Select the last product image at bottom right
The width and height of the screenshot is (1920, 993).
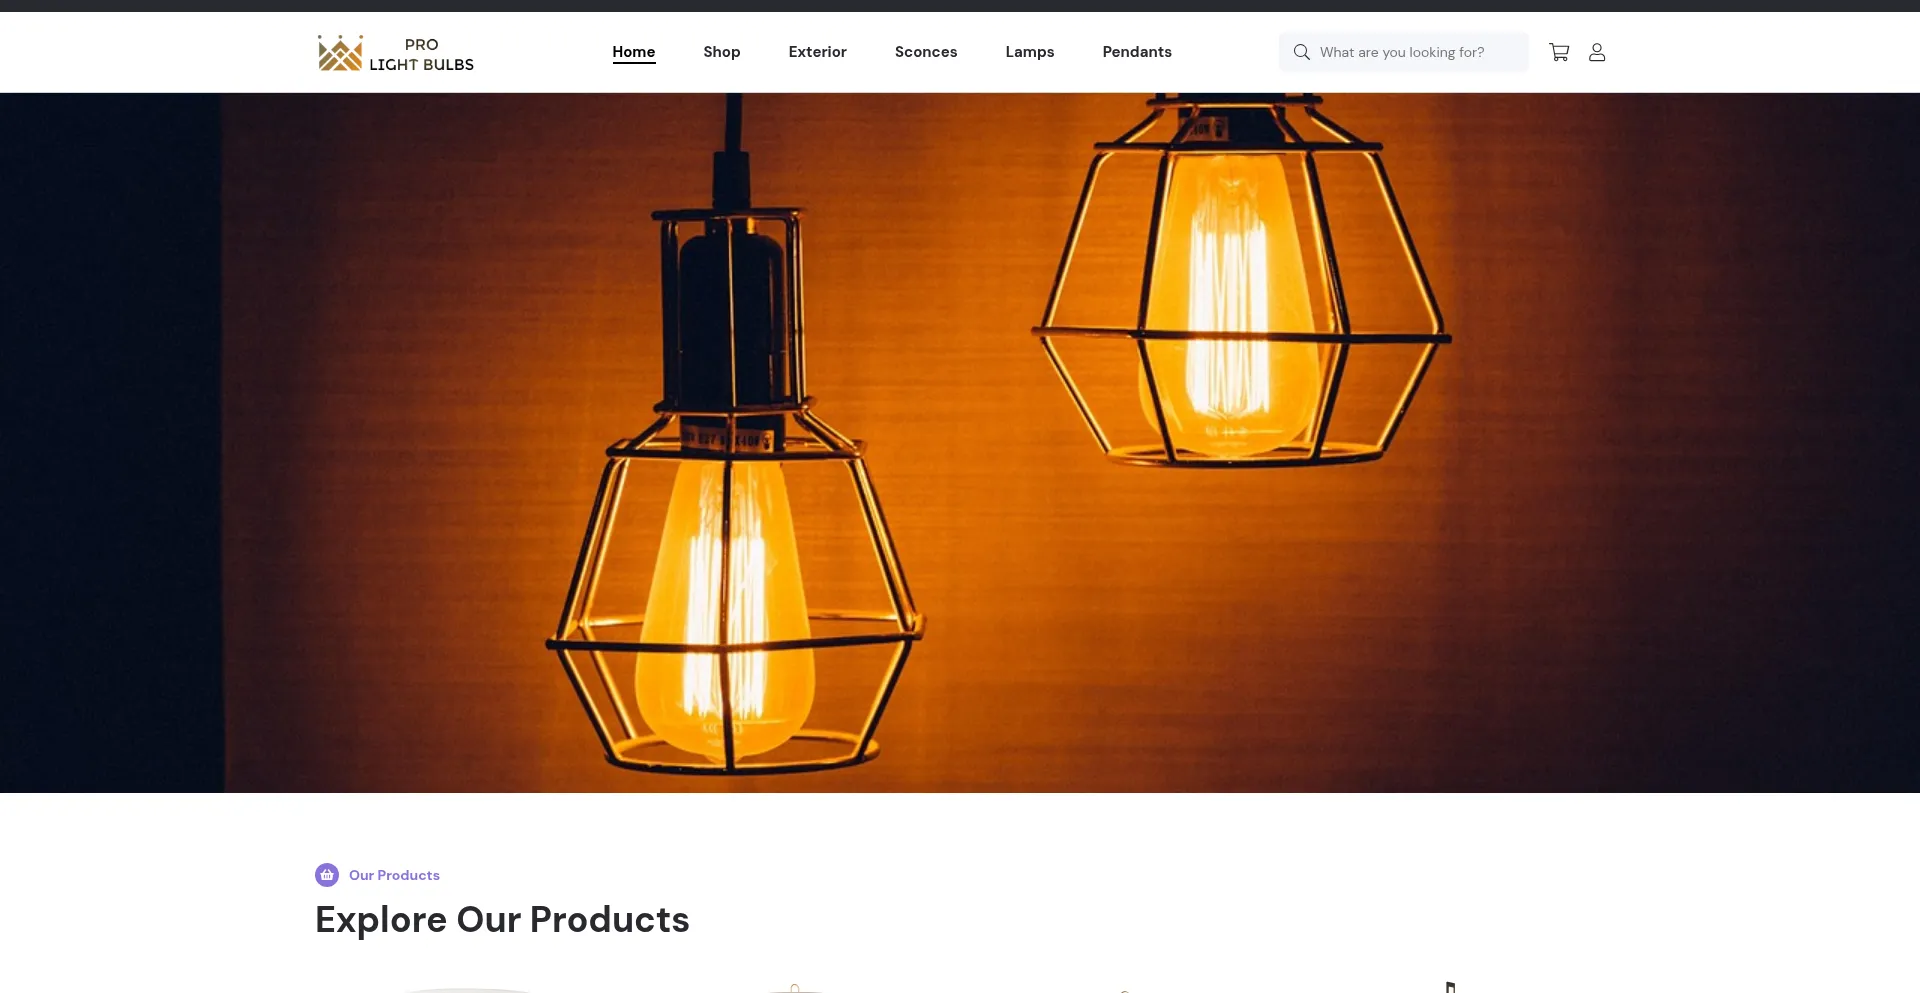coord(1450,987)
